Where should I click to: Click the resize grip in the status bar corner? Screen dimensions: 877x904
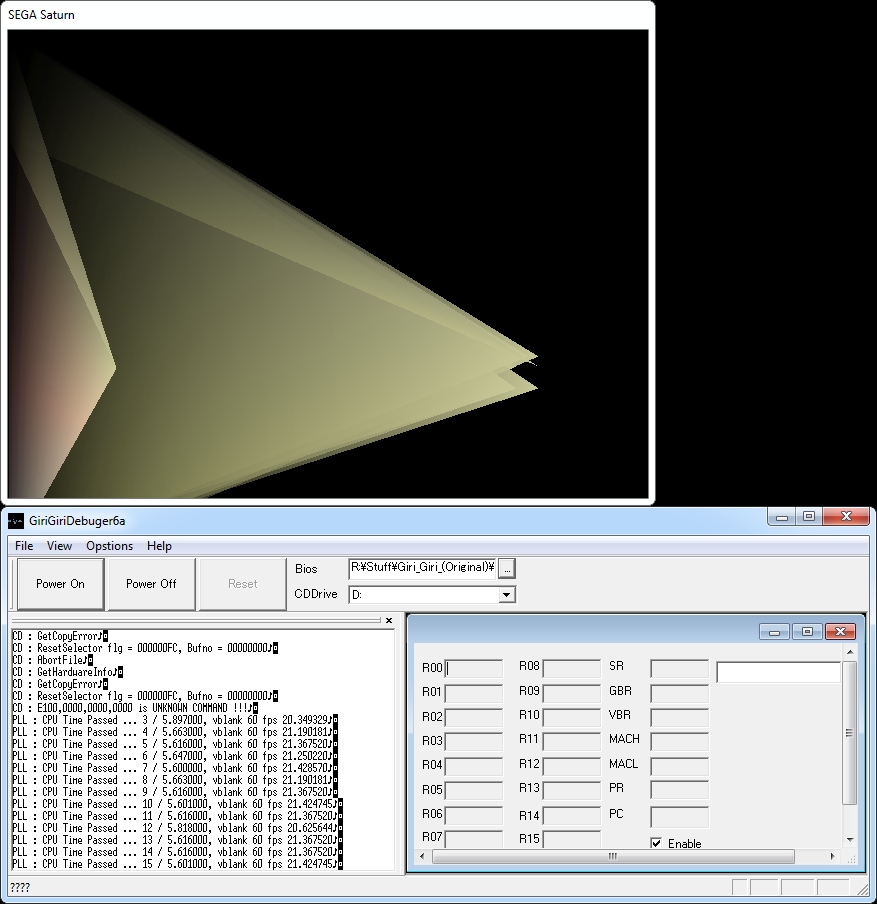coord(861,888)
